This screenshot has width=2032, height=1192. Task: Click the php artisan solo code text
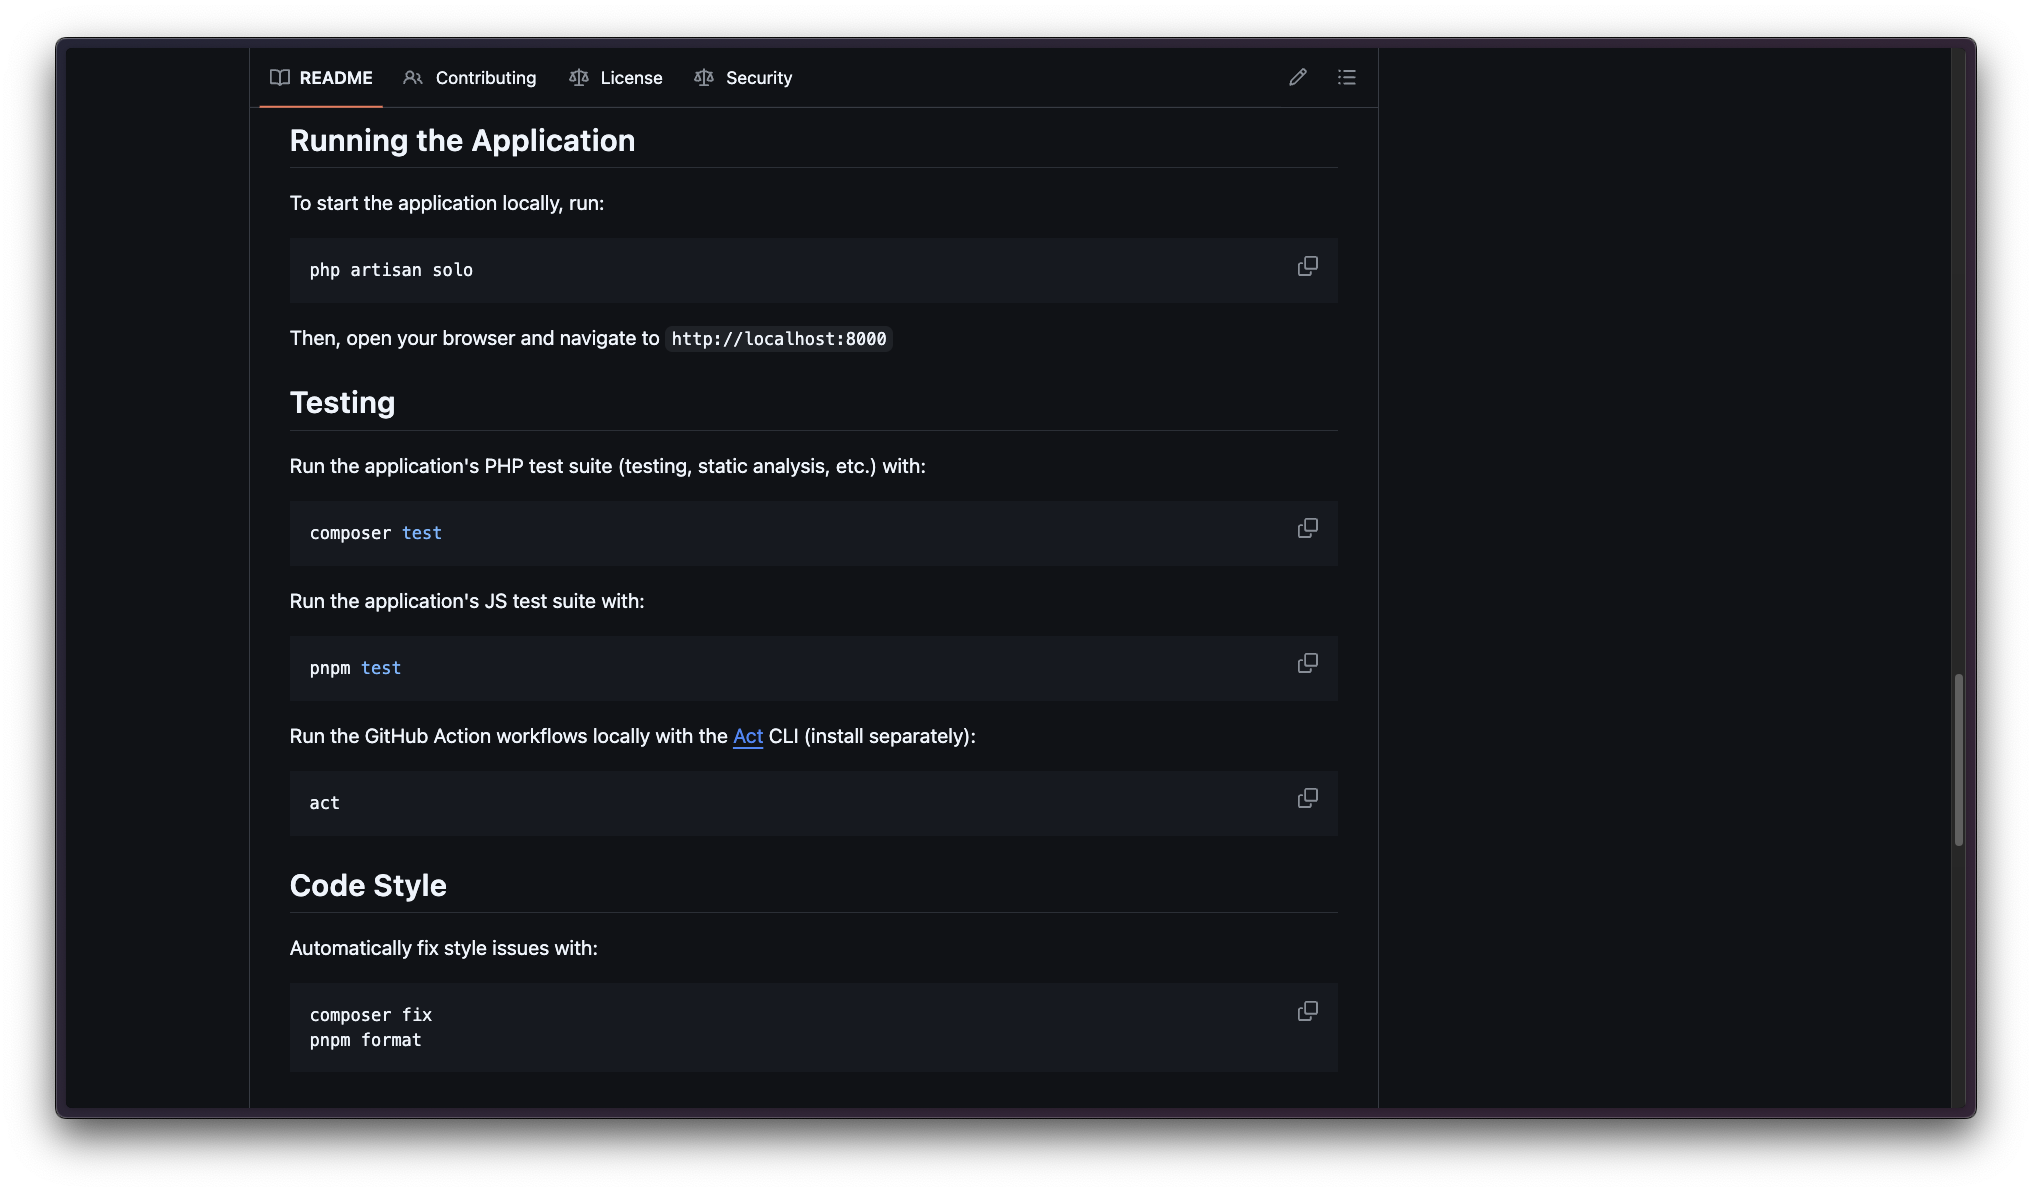click(391, 270)
